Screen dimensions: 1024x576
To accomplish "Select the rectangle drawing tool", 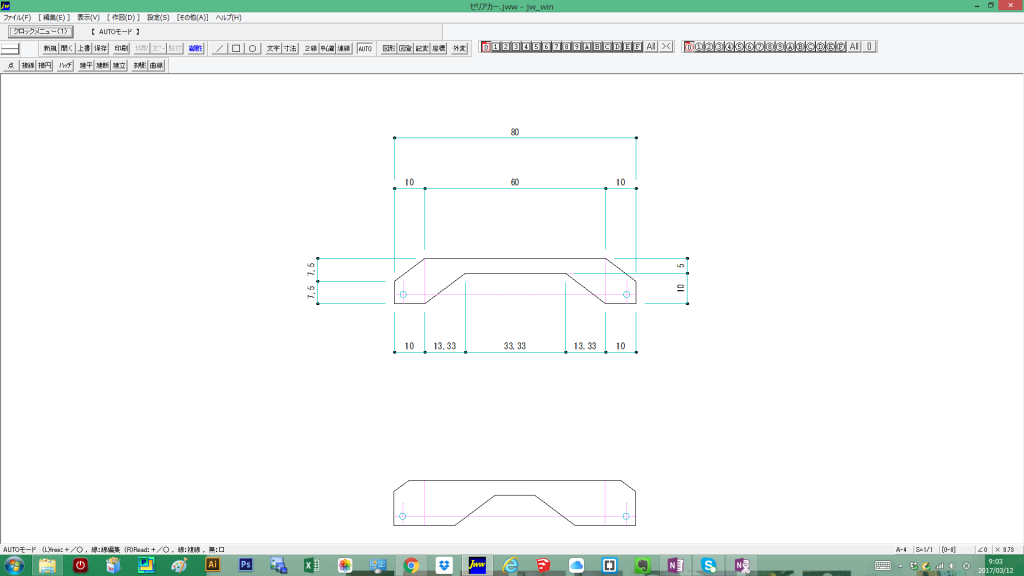I will tap(236, 48).
